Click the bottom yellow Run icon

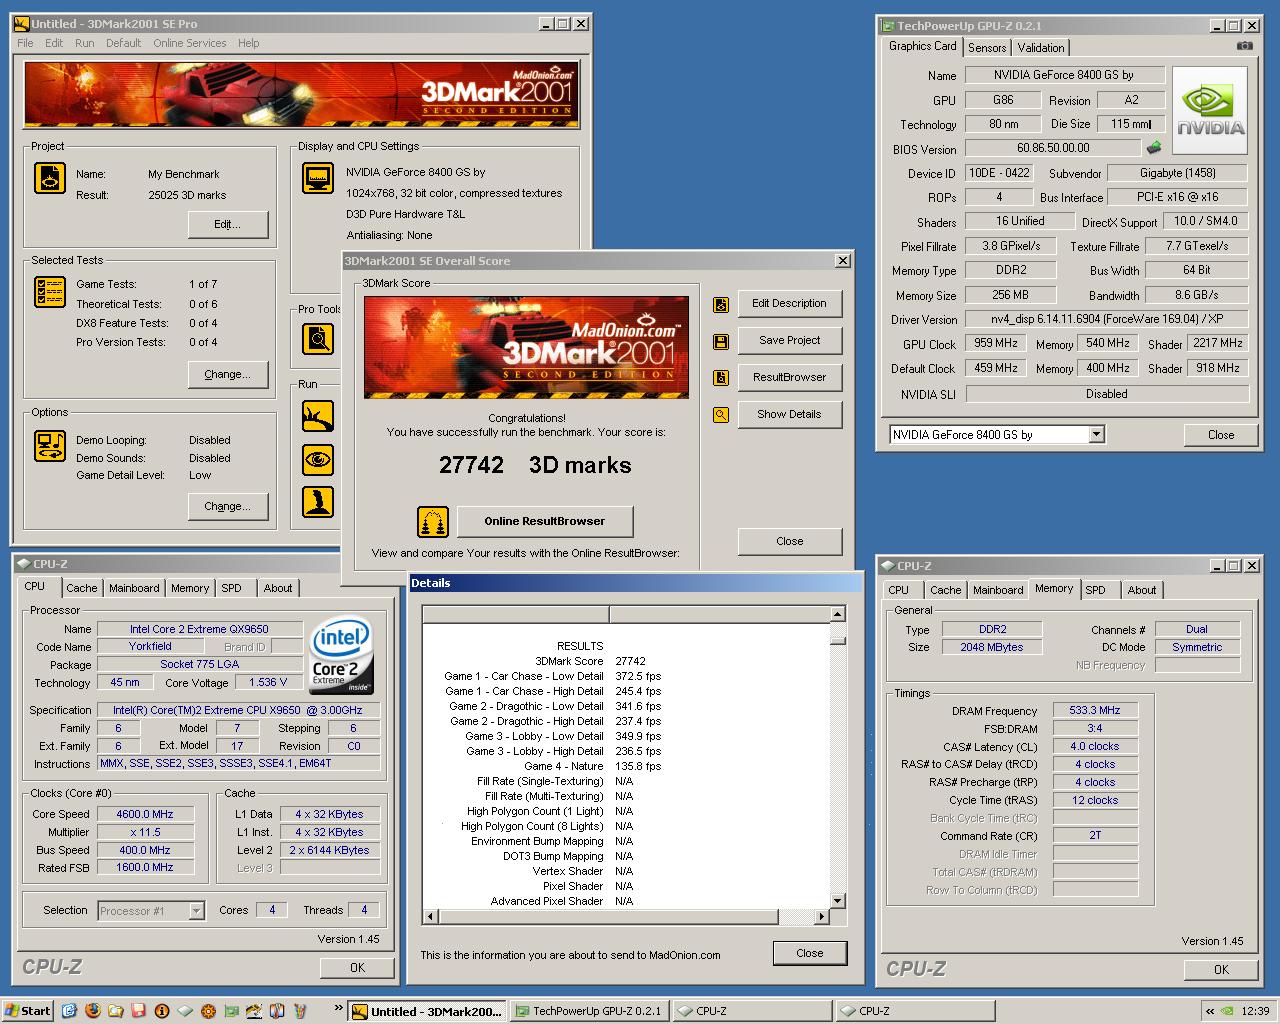[x=318, y=502]
